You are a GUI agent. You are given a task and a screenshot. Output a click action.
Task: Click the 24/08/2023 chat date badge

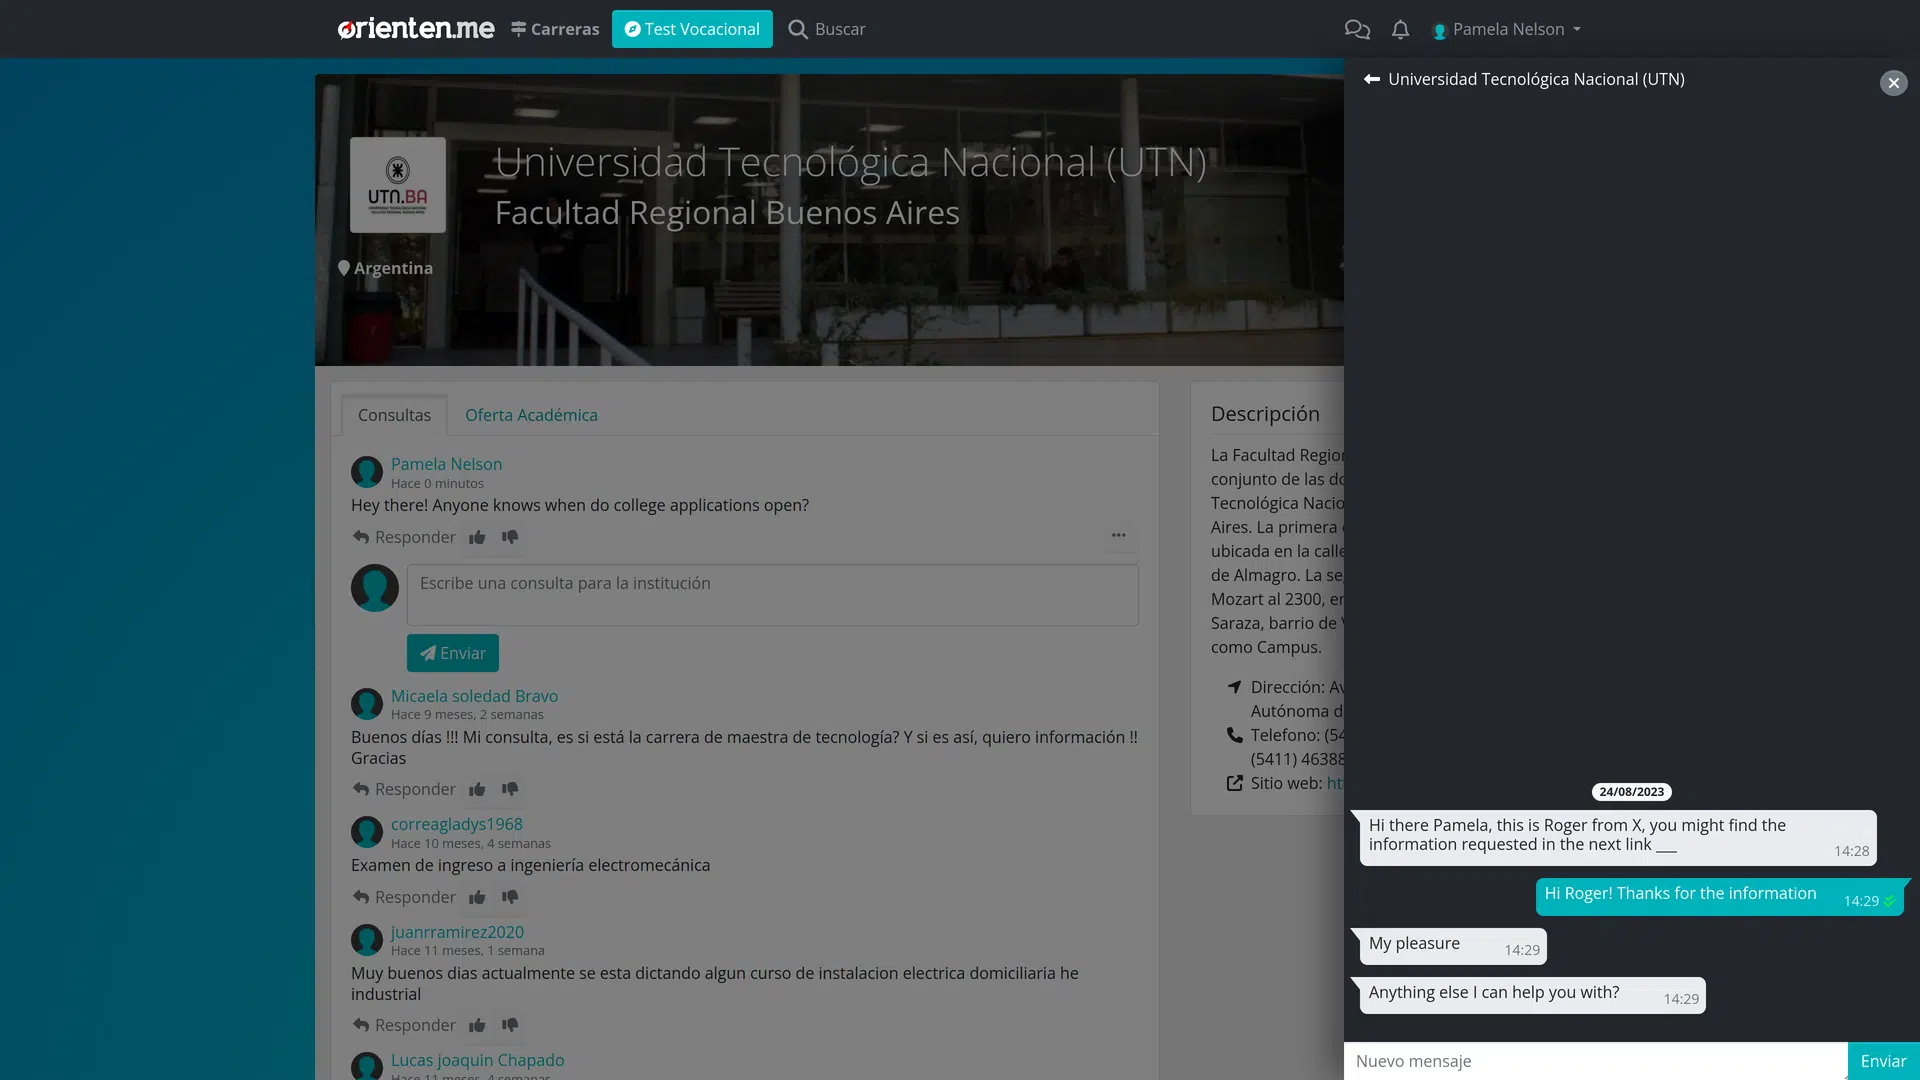(x=1631, y=792)
